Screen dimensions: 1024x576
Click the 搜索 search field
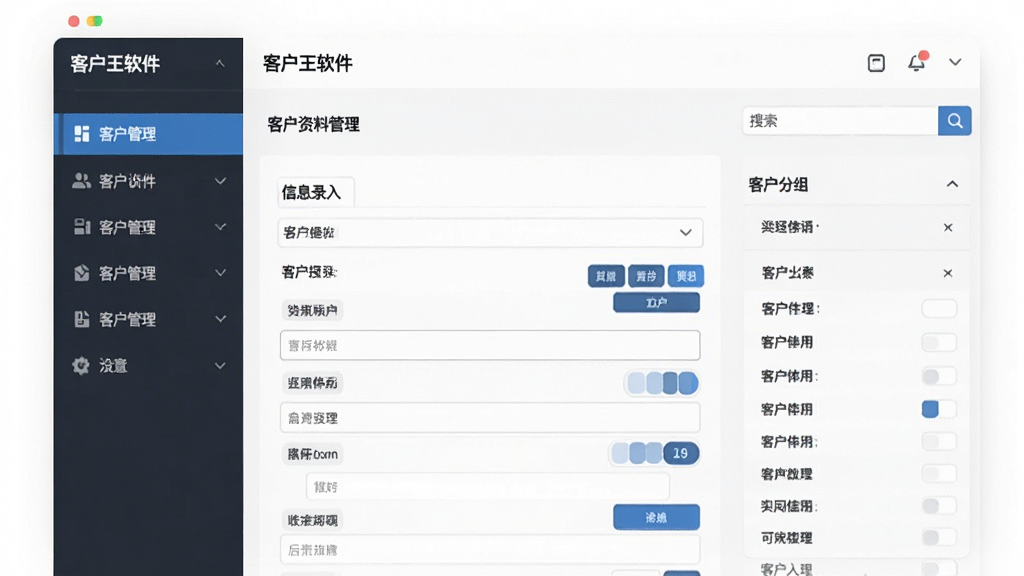(840, 121)
